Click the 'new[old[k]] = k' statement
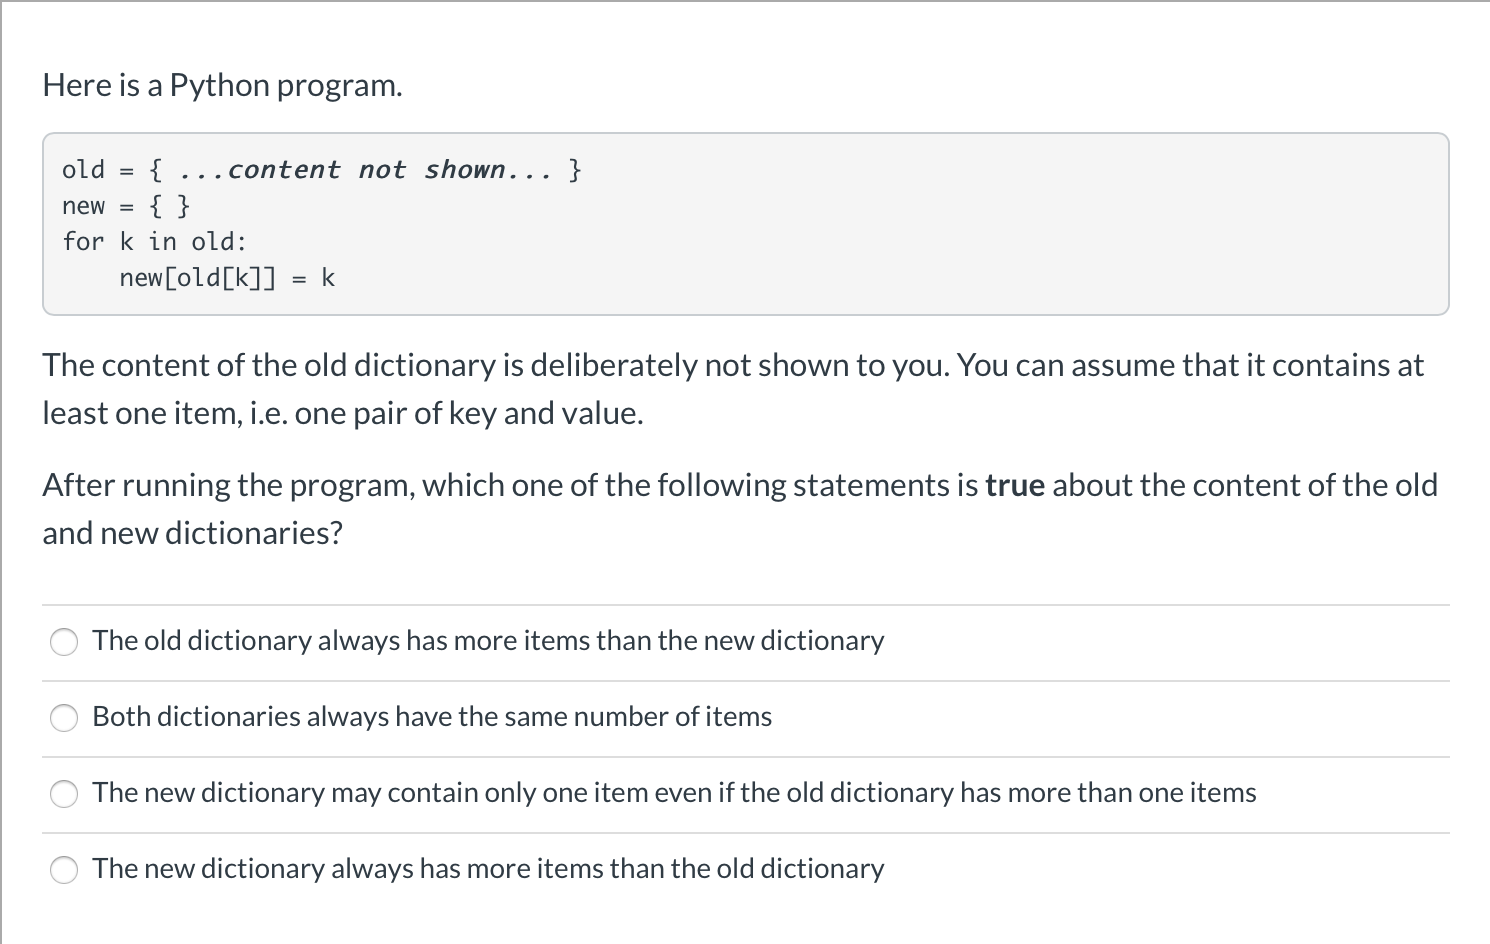The height and width of the screenshot is (944, 1490). [227, 277]
